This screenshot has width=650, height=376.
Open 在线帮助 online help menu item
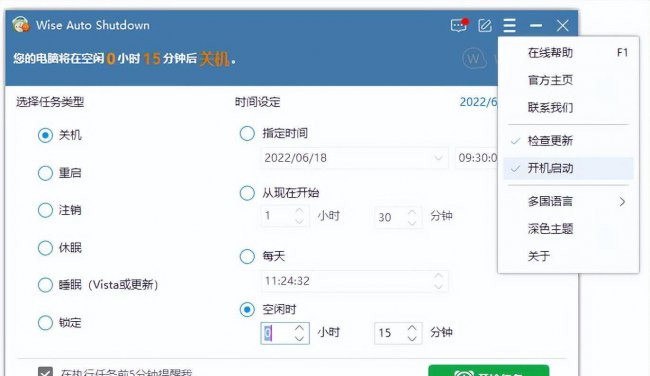pyautogui.click(x=568, y=53)
